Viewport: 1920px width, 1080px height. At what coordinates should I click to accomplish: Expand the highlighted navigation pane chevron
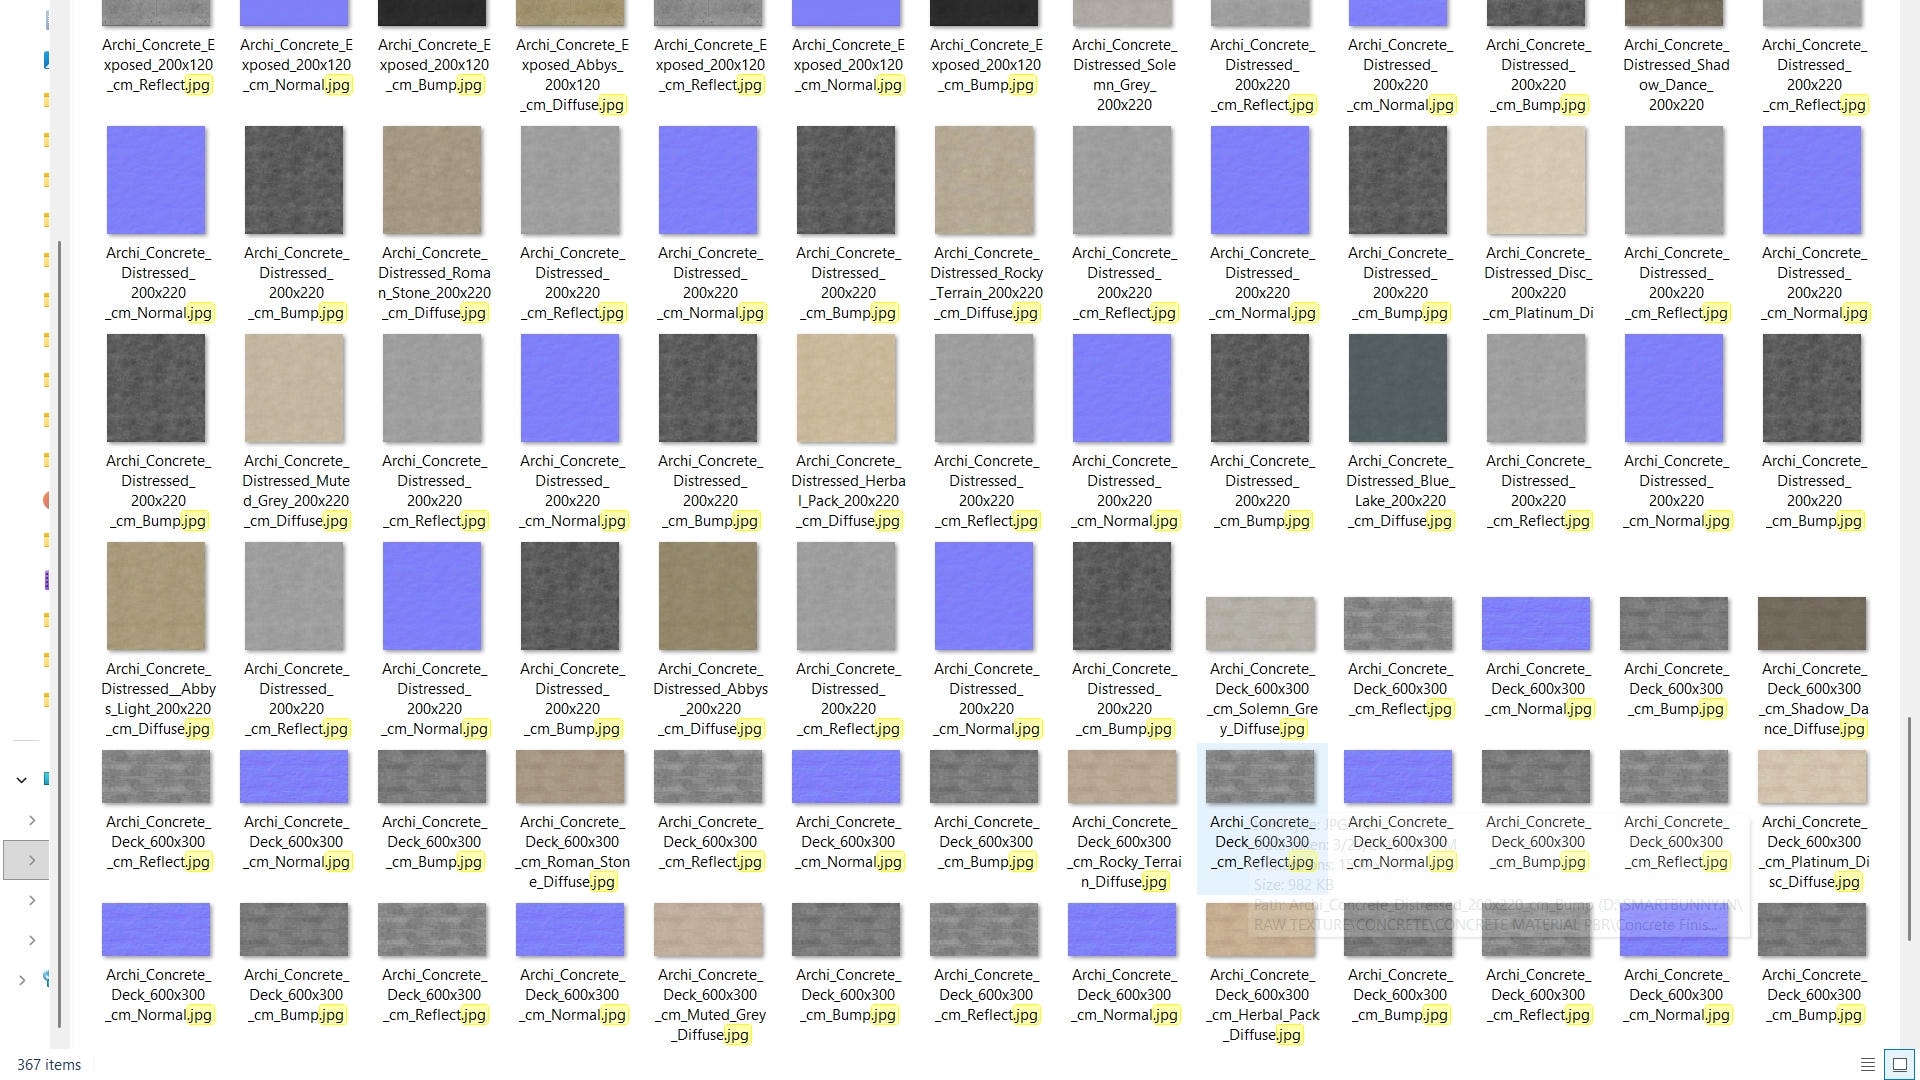pos(32,860)
